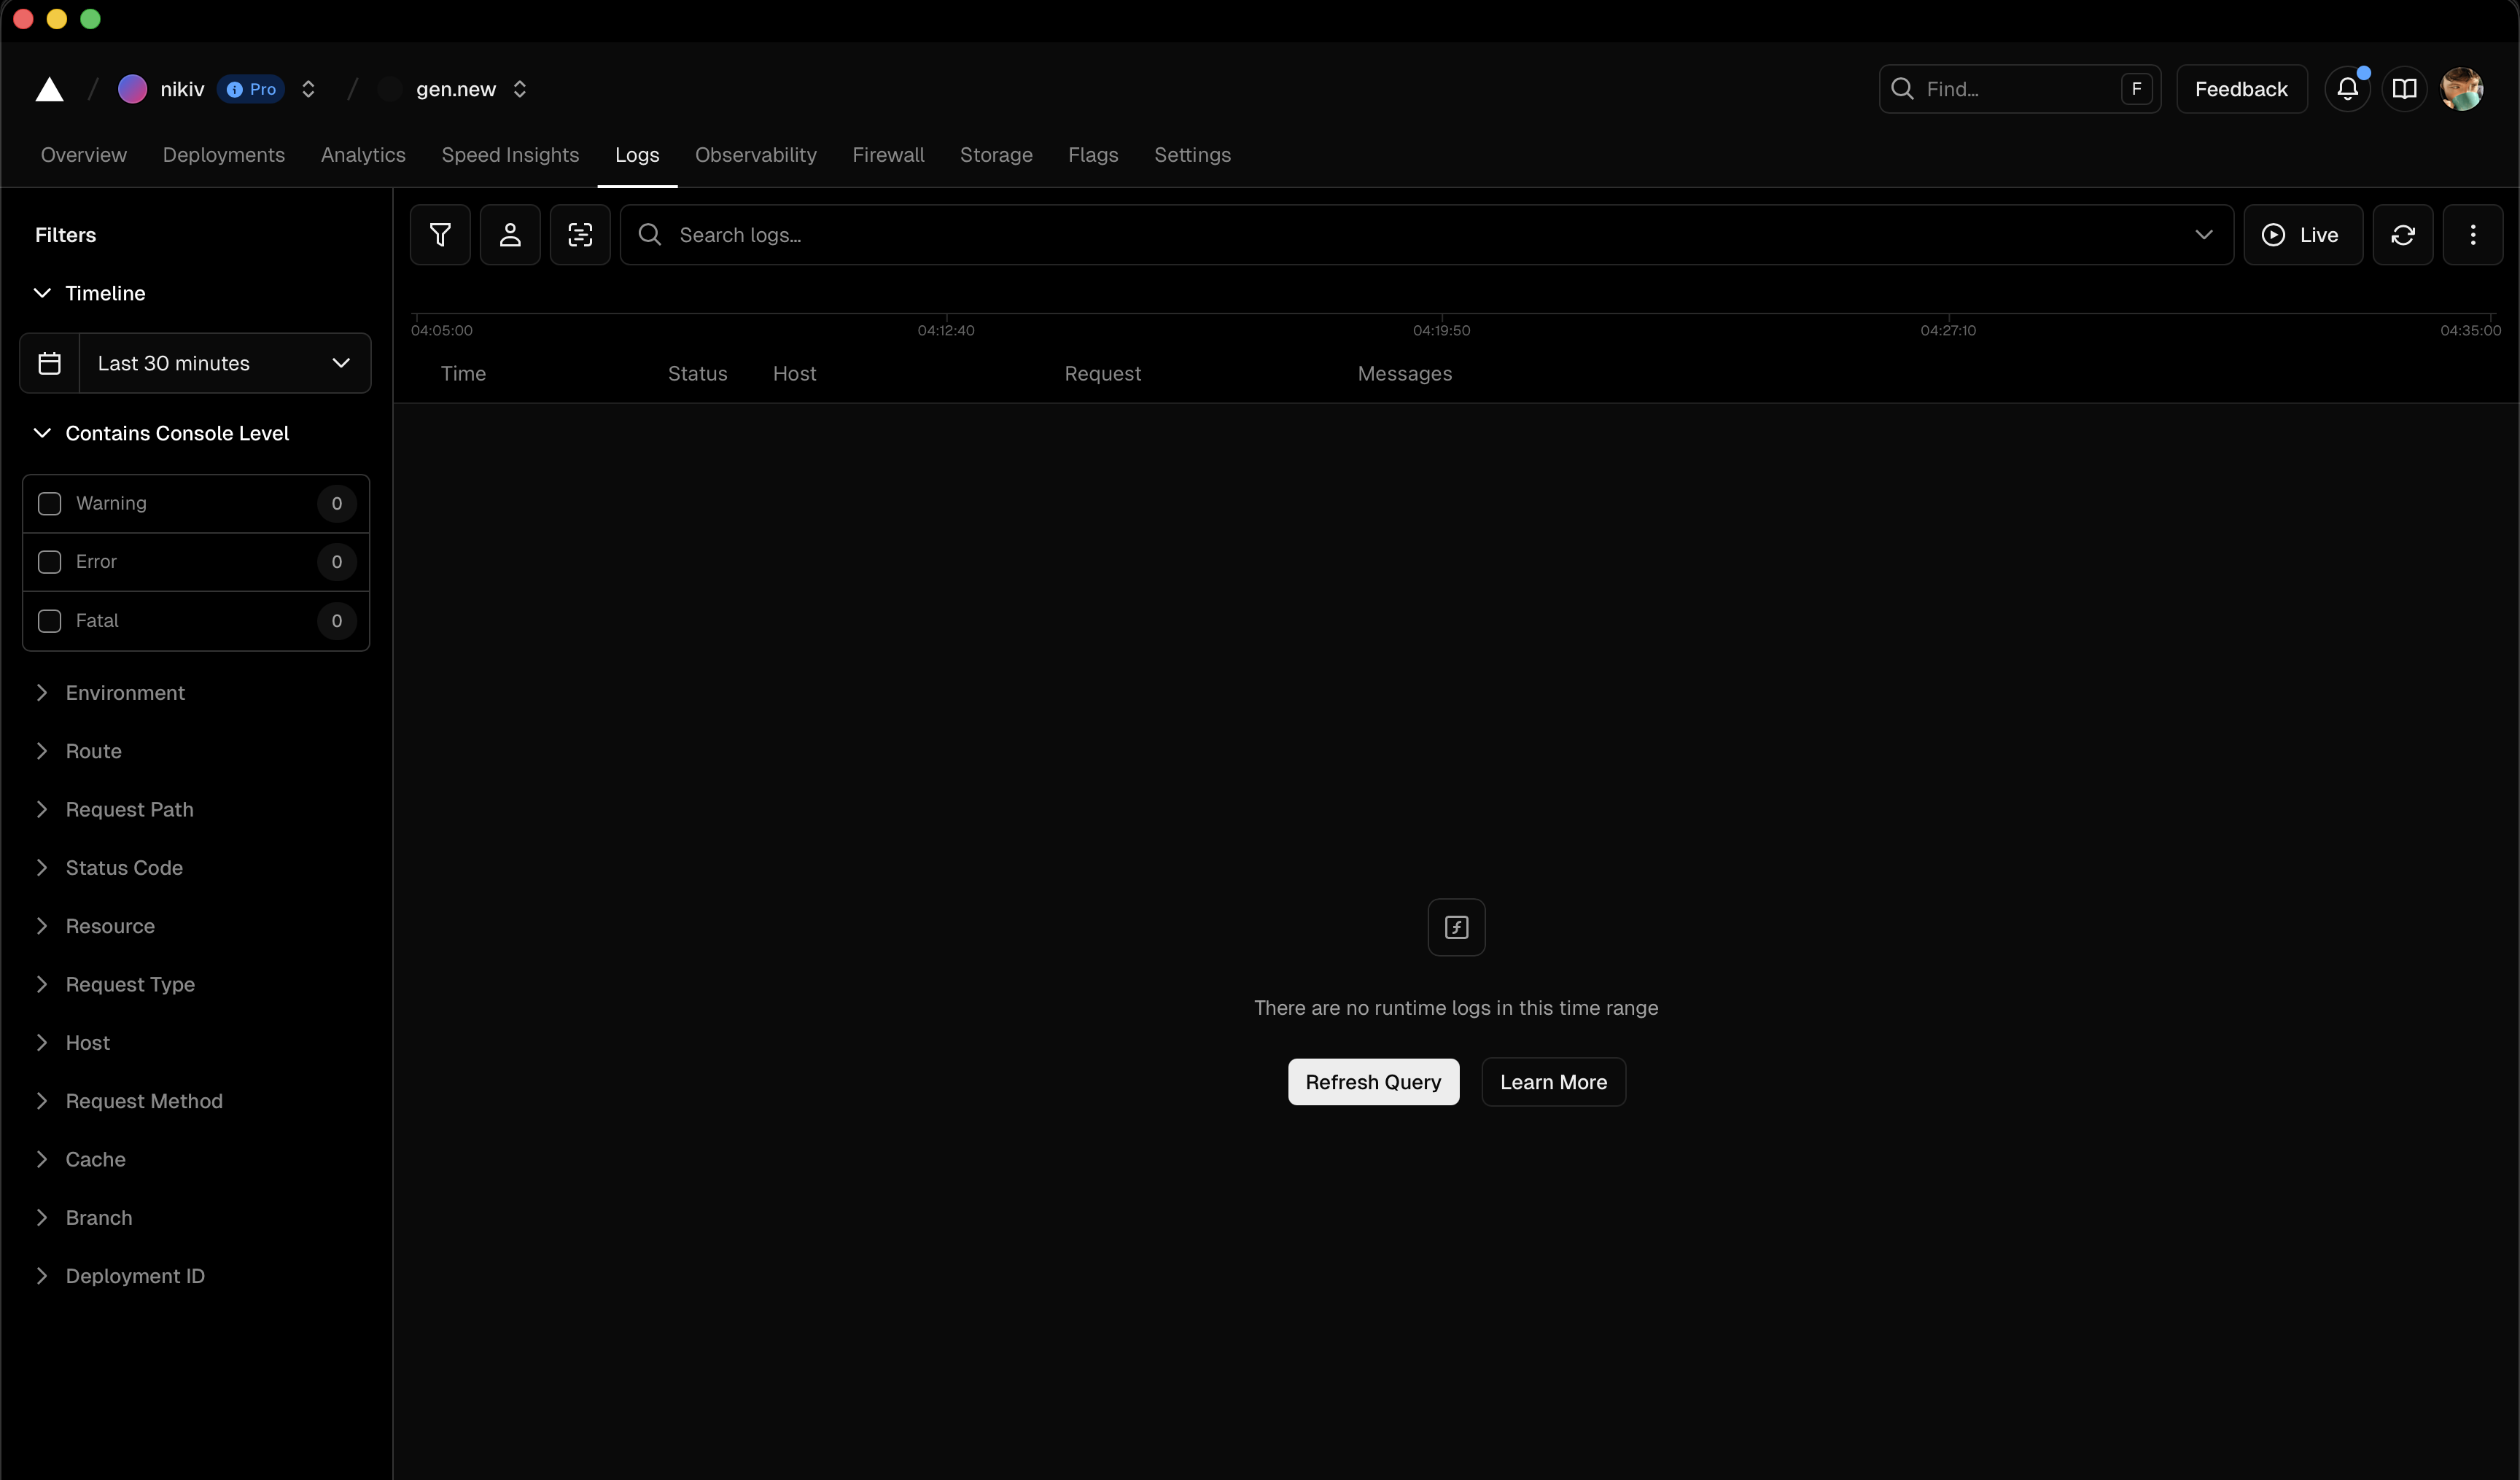Image resolution: width=2520 pixels, height=1480 pixels.
Task: Focus the Find input field
Action: (2019, 89)
